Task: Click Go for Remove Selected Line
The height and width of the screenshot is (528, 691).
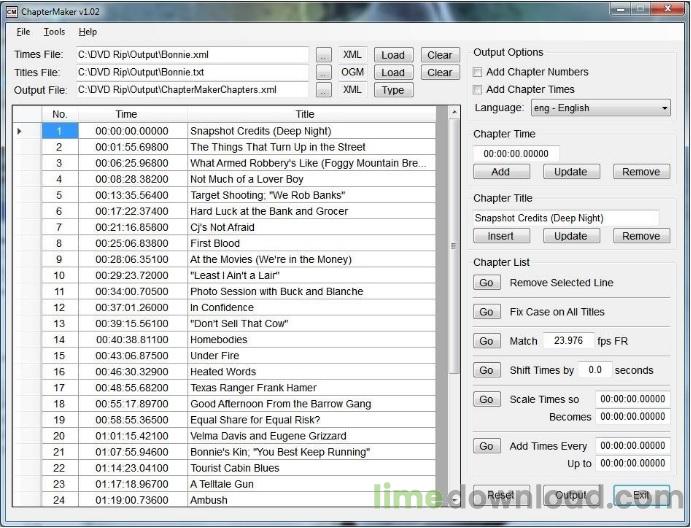Action: point(487,283)
